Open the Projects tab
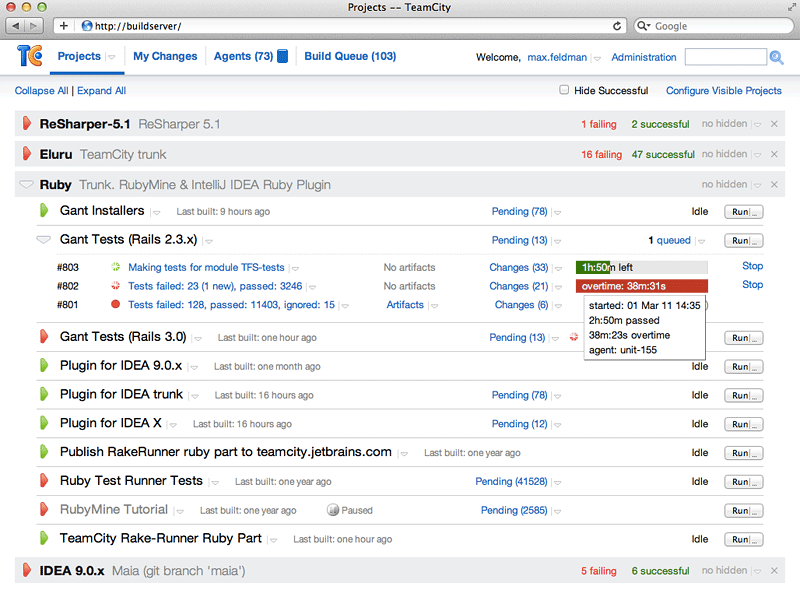Viewport: 800px width, 600px height. (x=79, y=56)
